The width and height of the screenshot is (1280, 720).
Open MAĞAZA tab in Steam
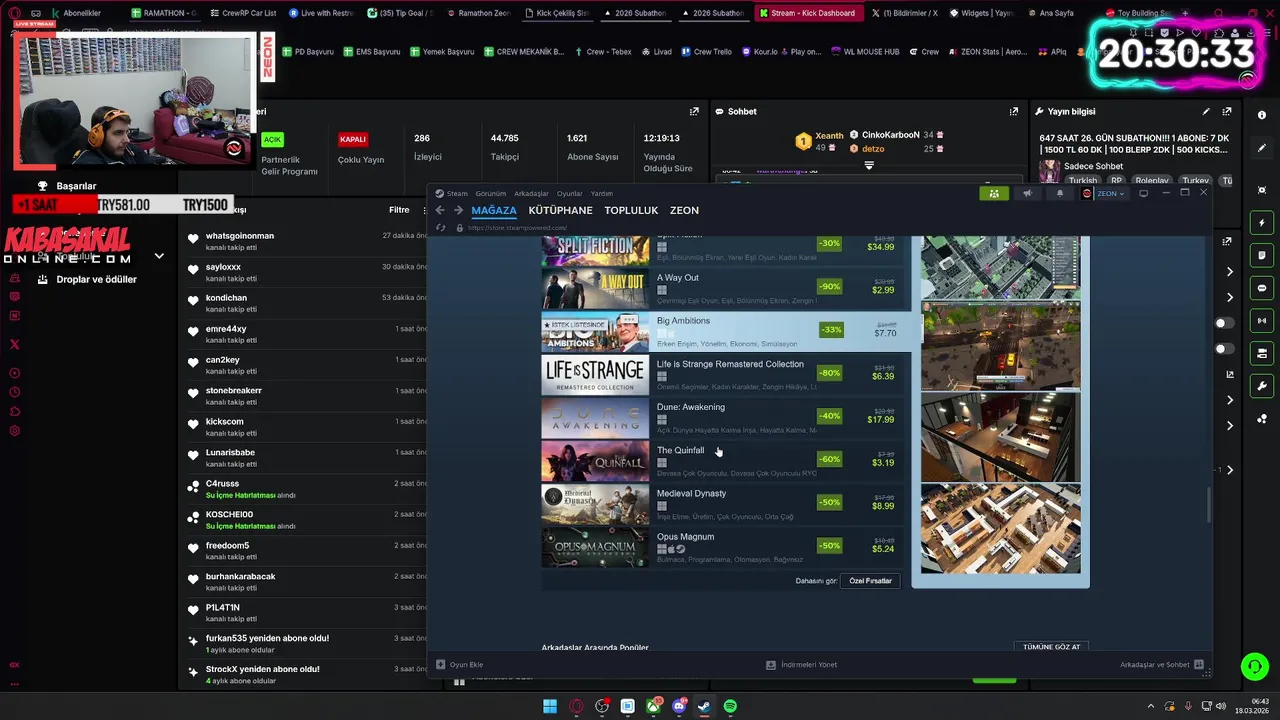(494, 210)
